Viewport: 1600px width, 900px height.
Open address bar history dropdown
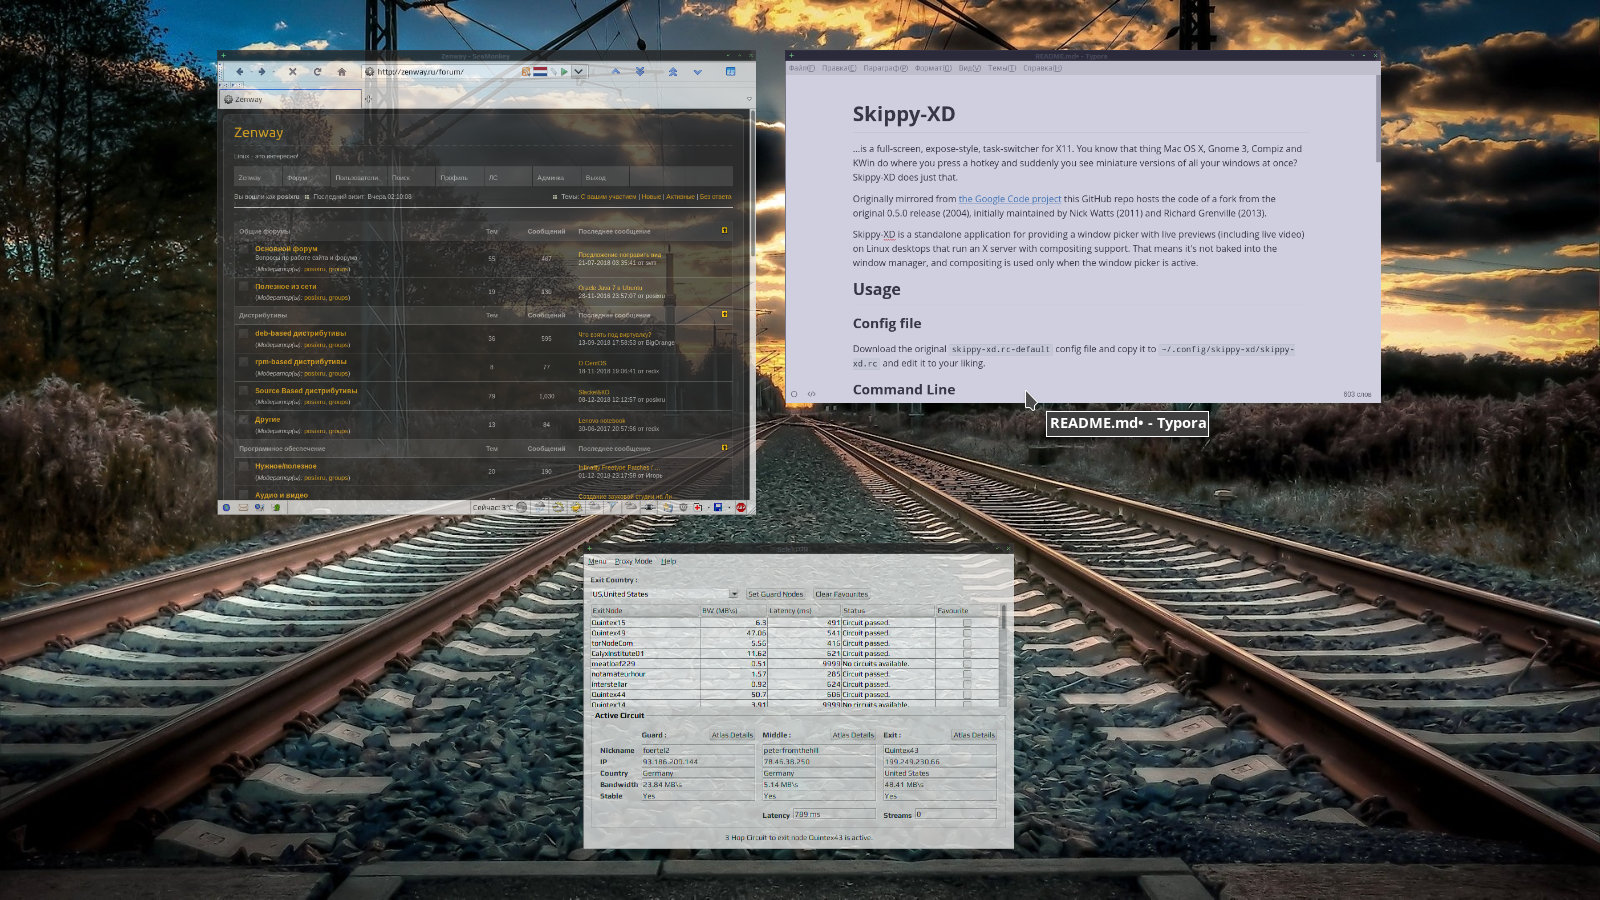[578, 72]
